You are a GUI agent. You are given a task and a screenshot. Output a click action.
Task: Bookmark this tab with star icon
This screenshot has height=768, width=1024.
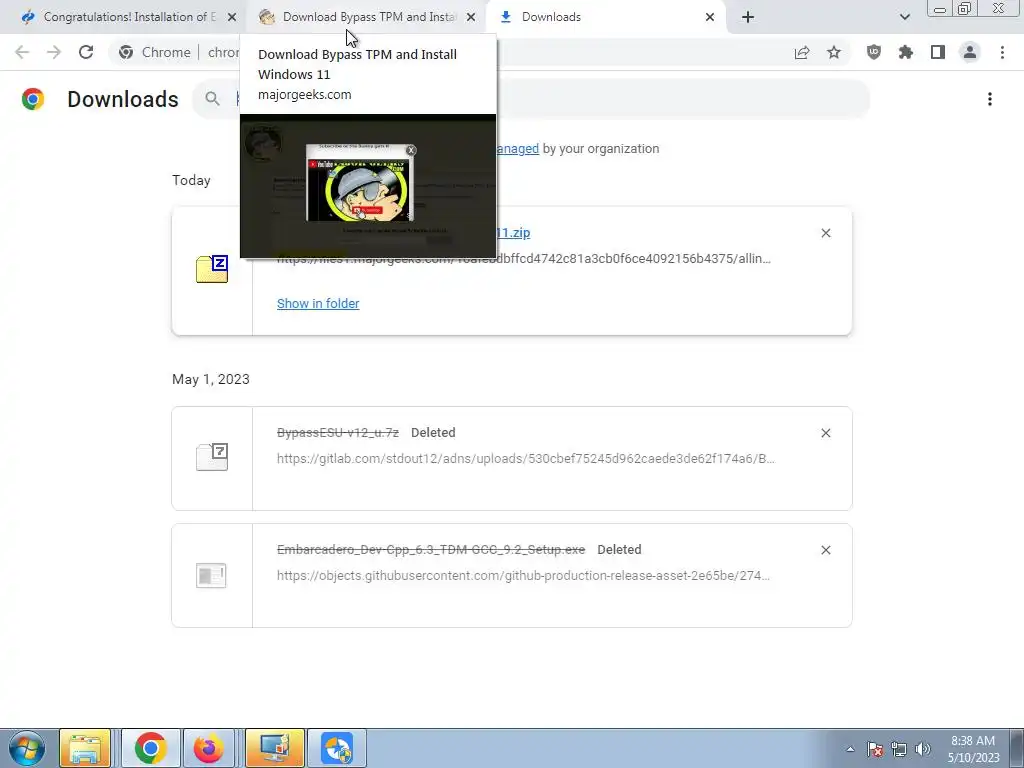(834, 52)
